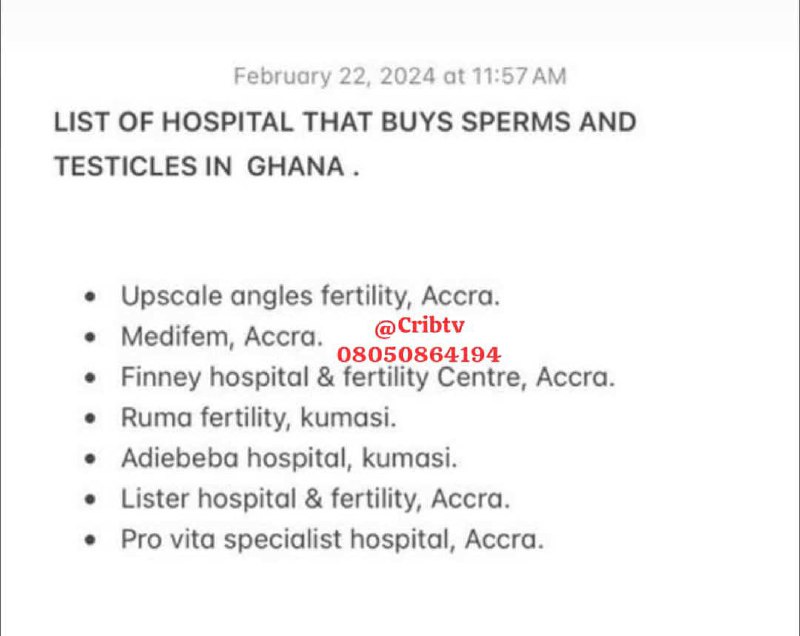Click the bullet beside Lister hospital

click(90, 499)
